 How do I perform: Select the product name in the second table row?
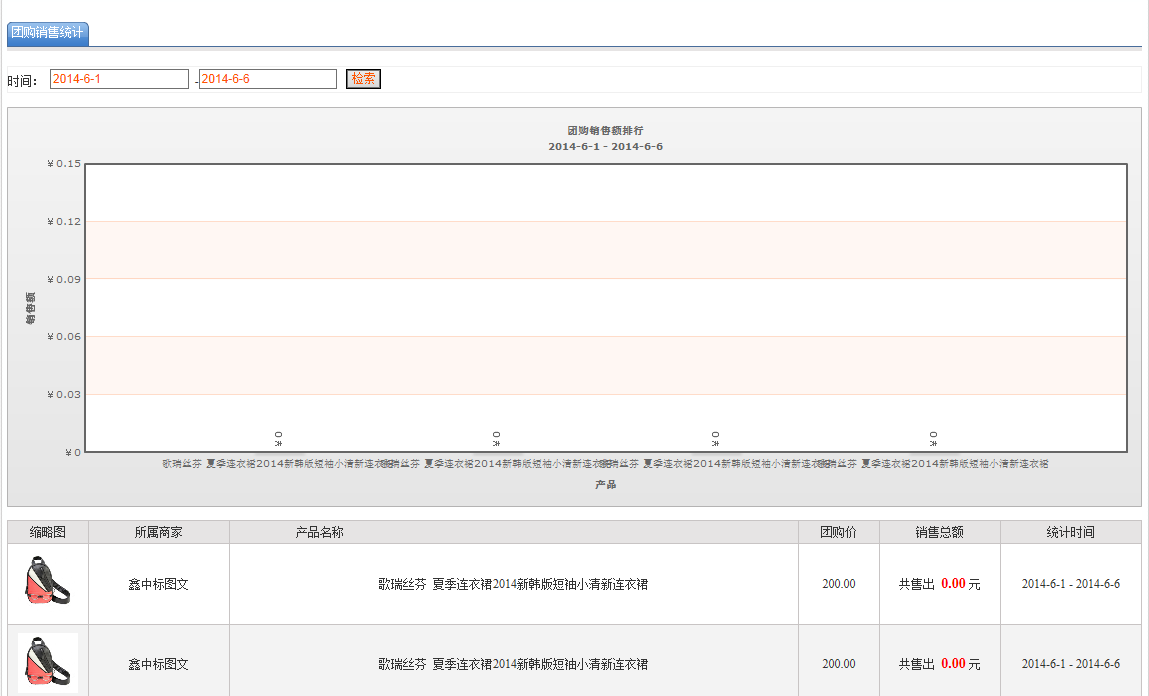[513, 664]
